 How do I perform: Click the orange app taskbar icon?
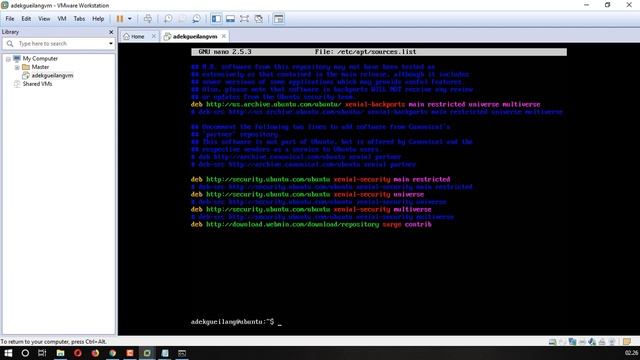pyautogui.click(x=130, y=353)
